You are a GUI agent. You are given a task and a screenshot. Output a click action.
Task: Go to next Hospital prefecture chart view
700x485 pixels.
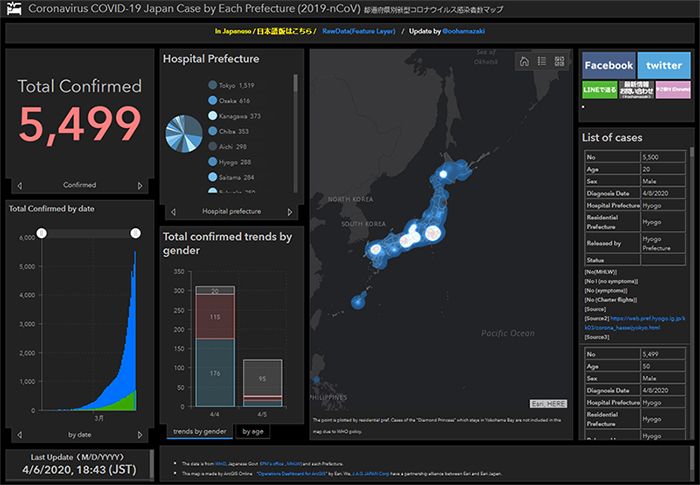point(290,212)
